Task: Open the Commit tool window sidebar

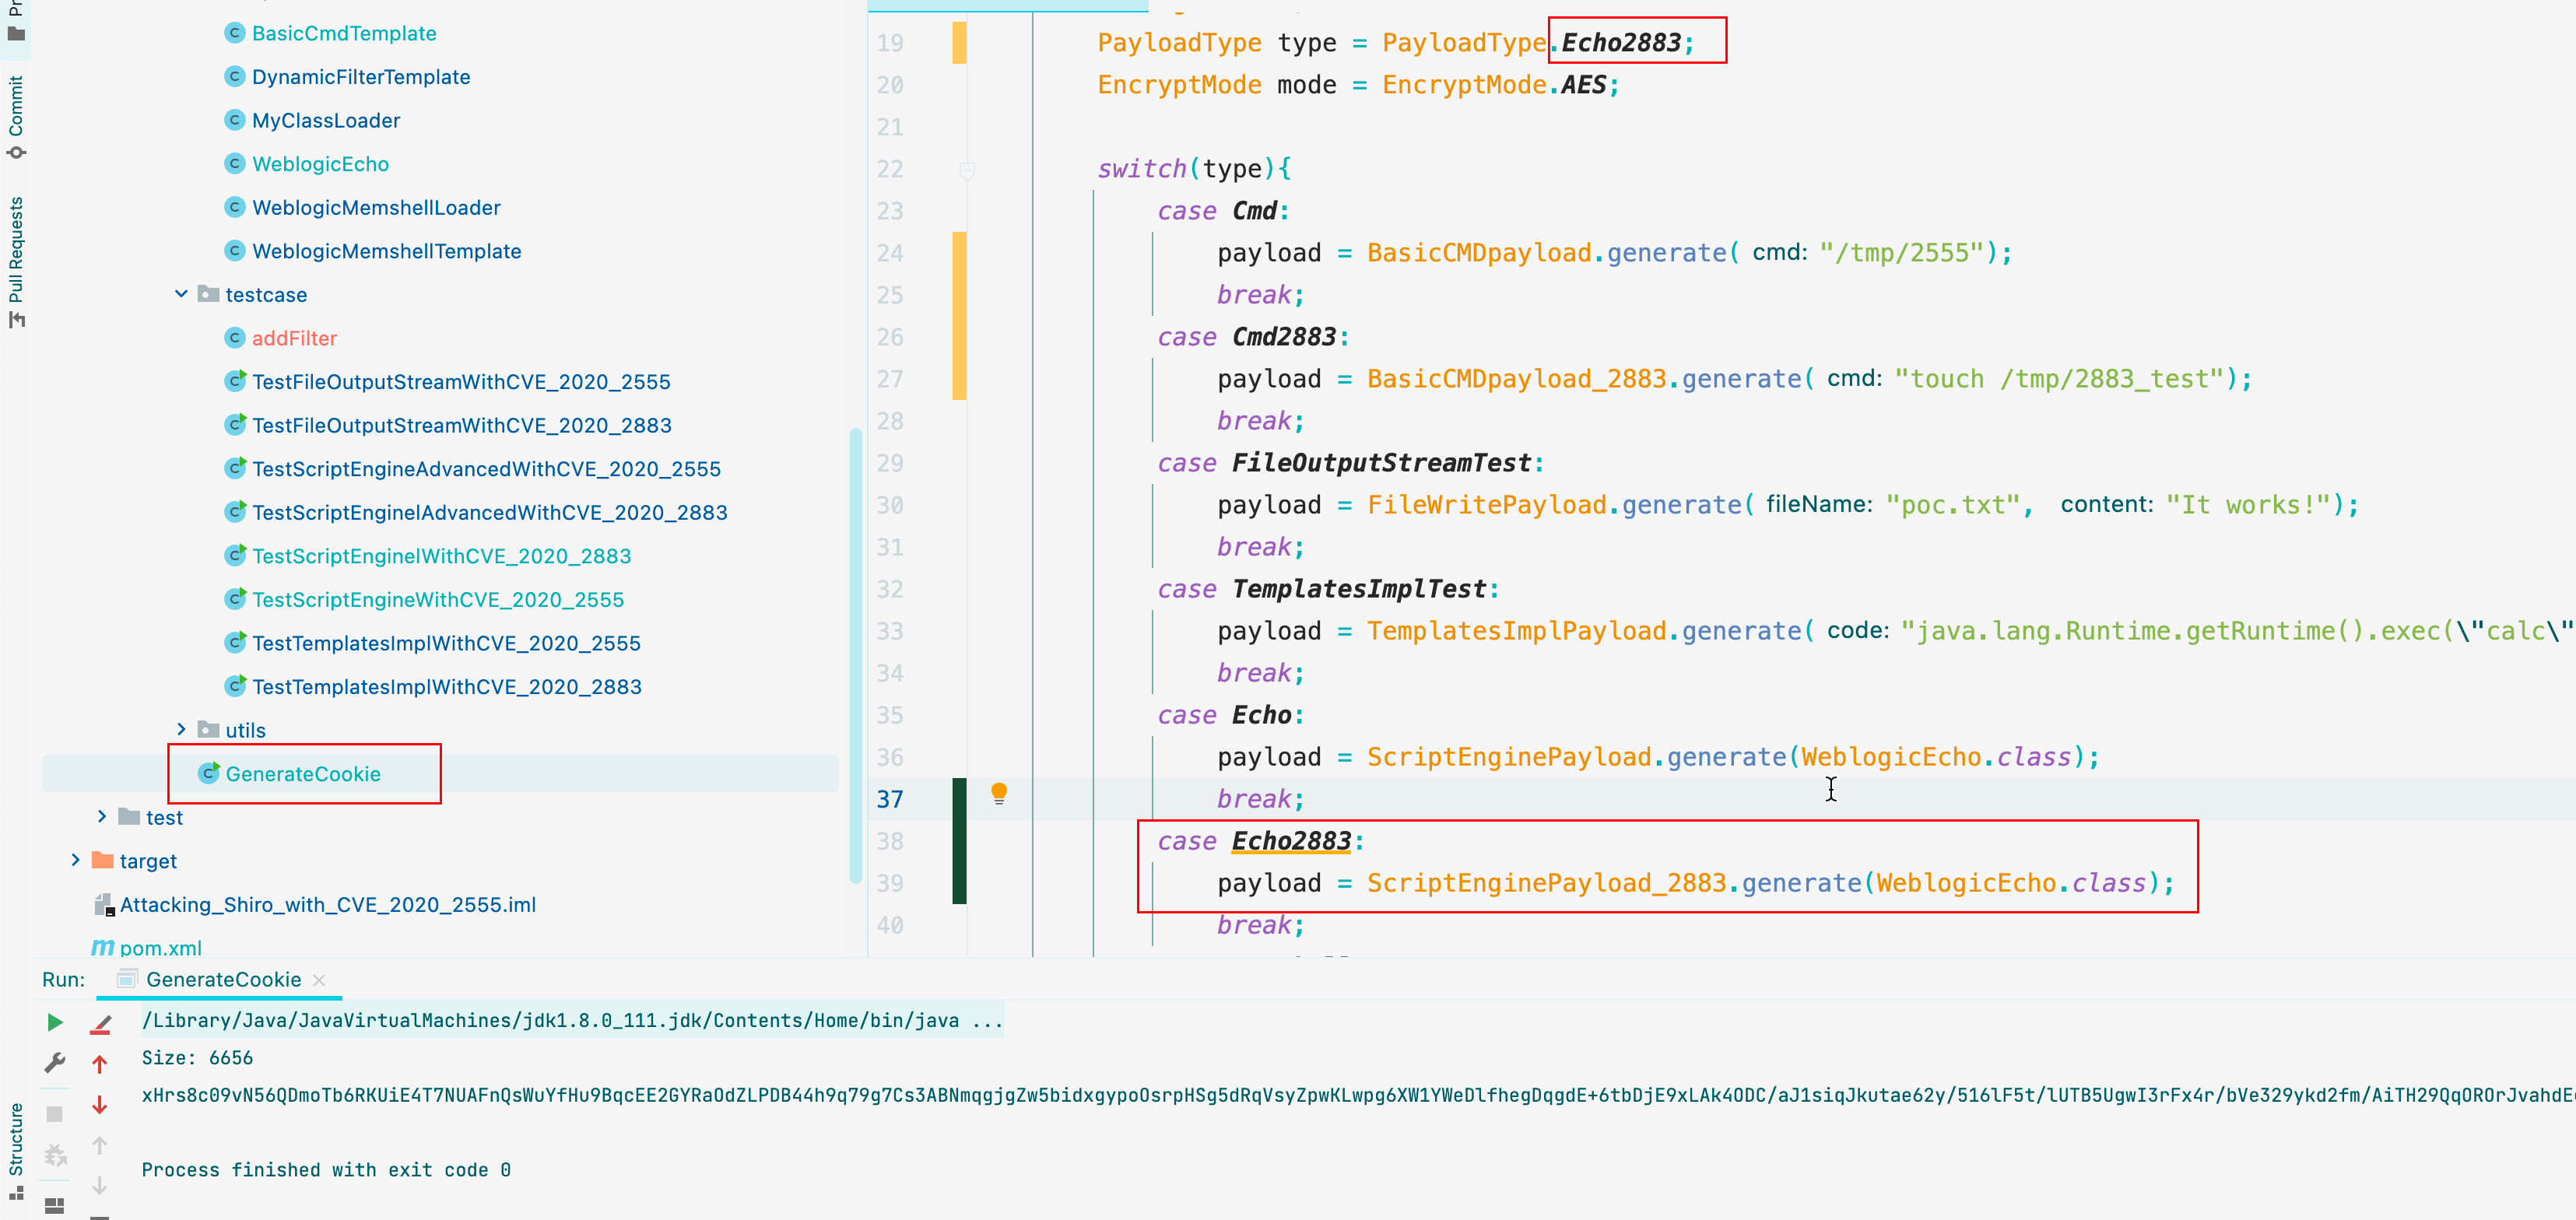Action: coord(16,115)
